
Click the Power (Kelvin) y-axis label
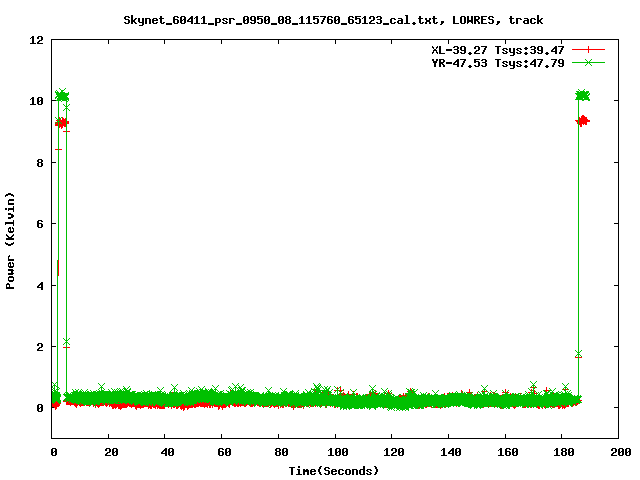click(x=10, y=241)
